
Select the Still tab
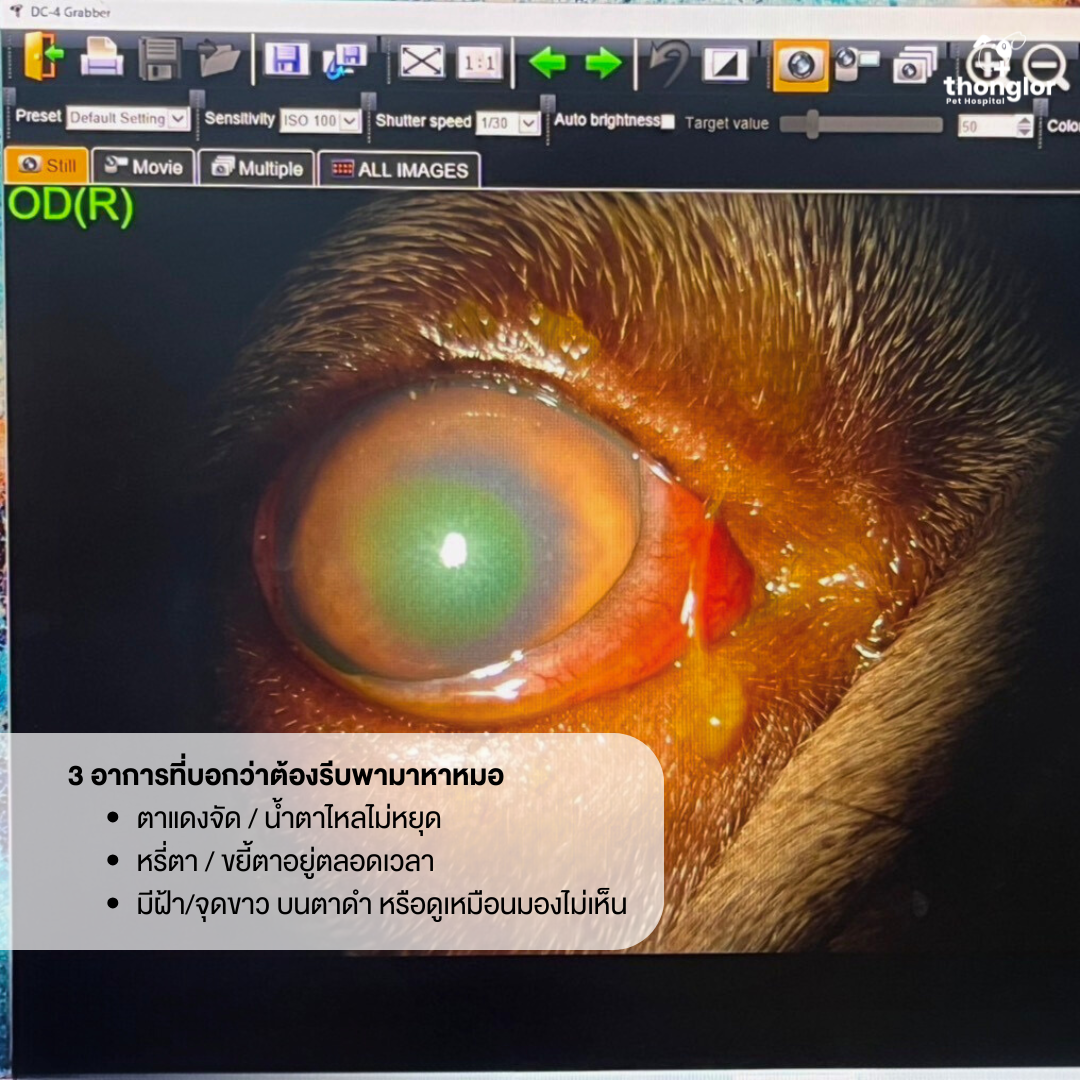pos(47,165)
